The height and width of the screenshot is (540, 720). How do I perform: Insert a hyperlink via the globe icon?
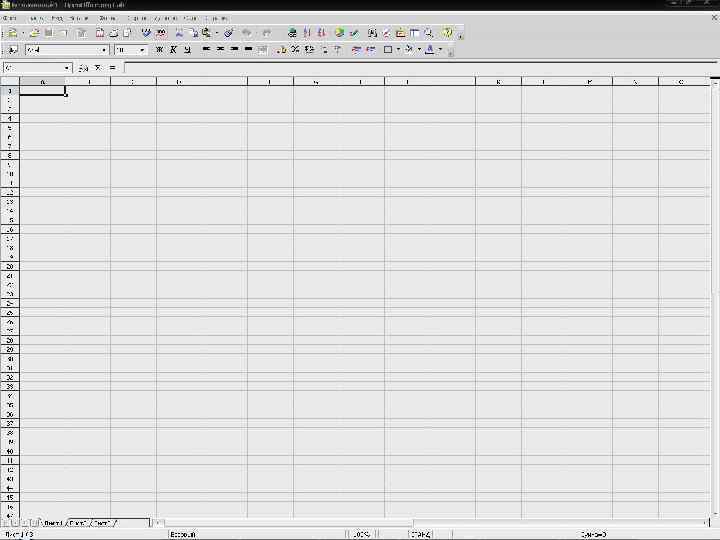pos(292,33)
